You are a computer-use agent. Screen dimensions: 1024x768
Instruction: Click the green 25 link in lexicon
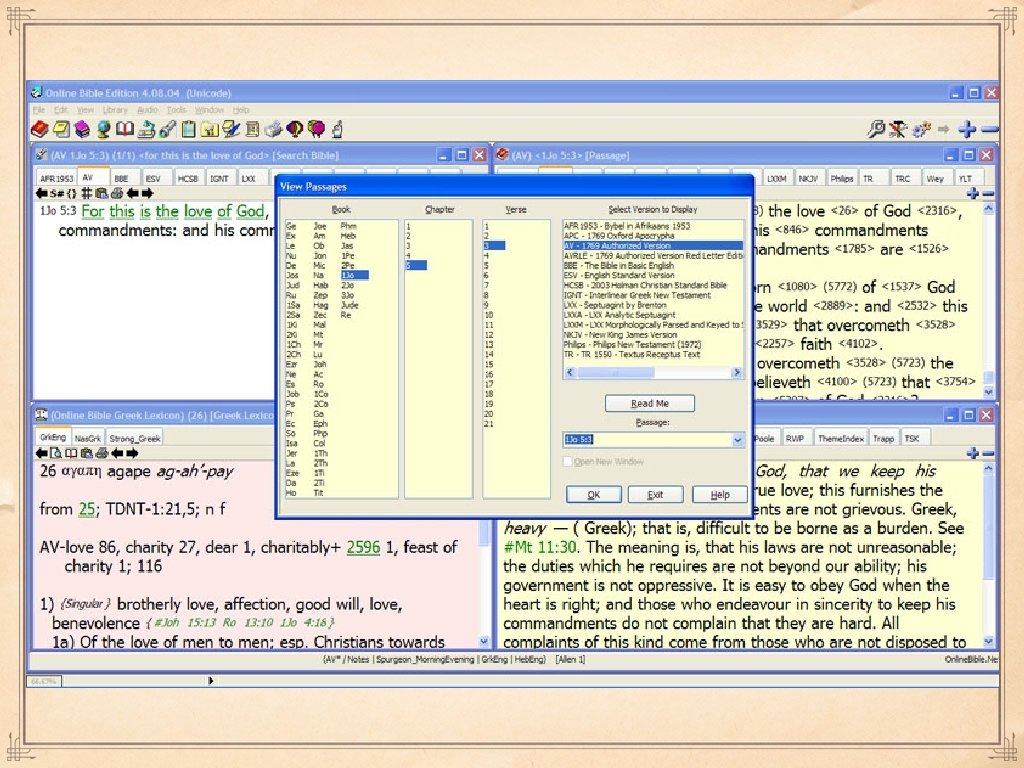86,509
